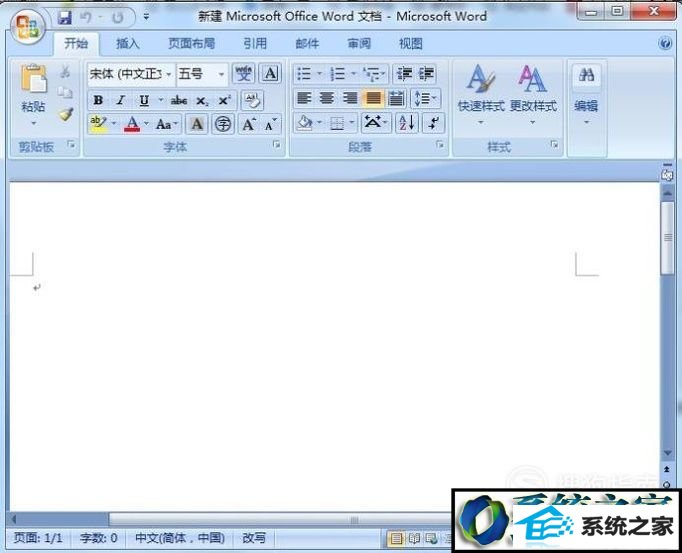
Task: Show or hide paragraph marks
Action: coord(433,123)
